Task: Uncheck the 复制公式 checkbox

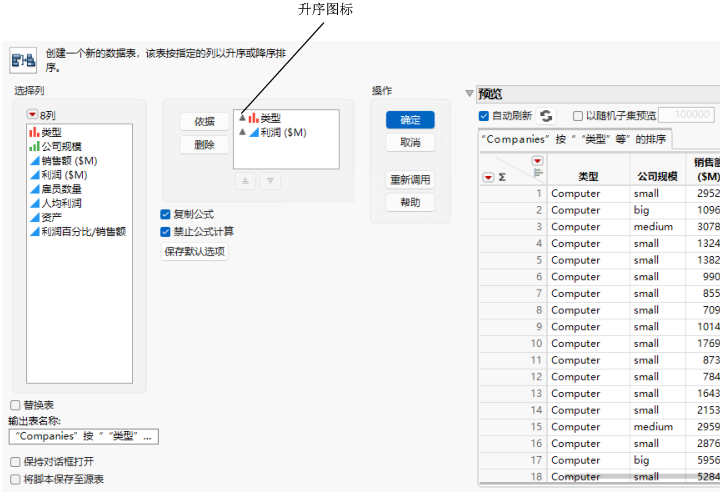Action: click(165, 214)
